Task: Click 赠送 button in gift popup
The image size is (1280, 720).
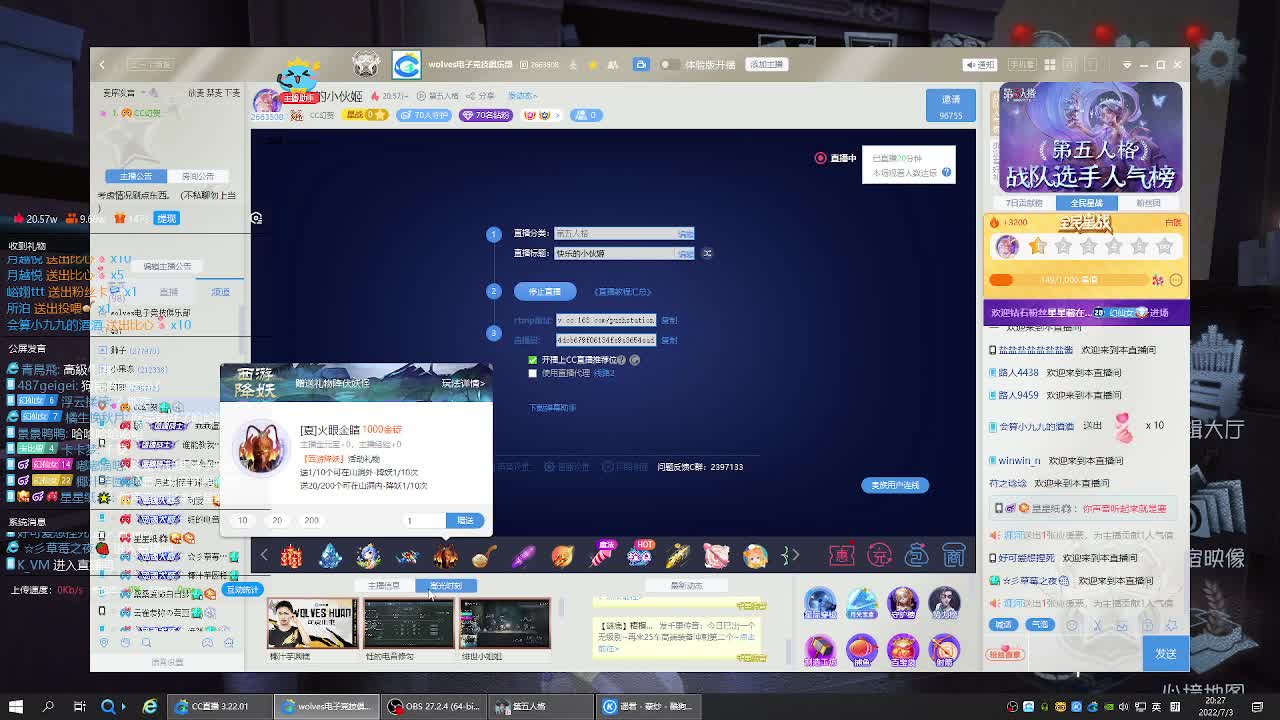Action: pyautogui.click(x=465, y=520)
